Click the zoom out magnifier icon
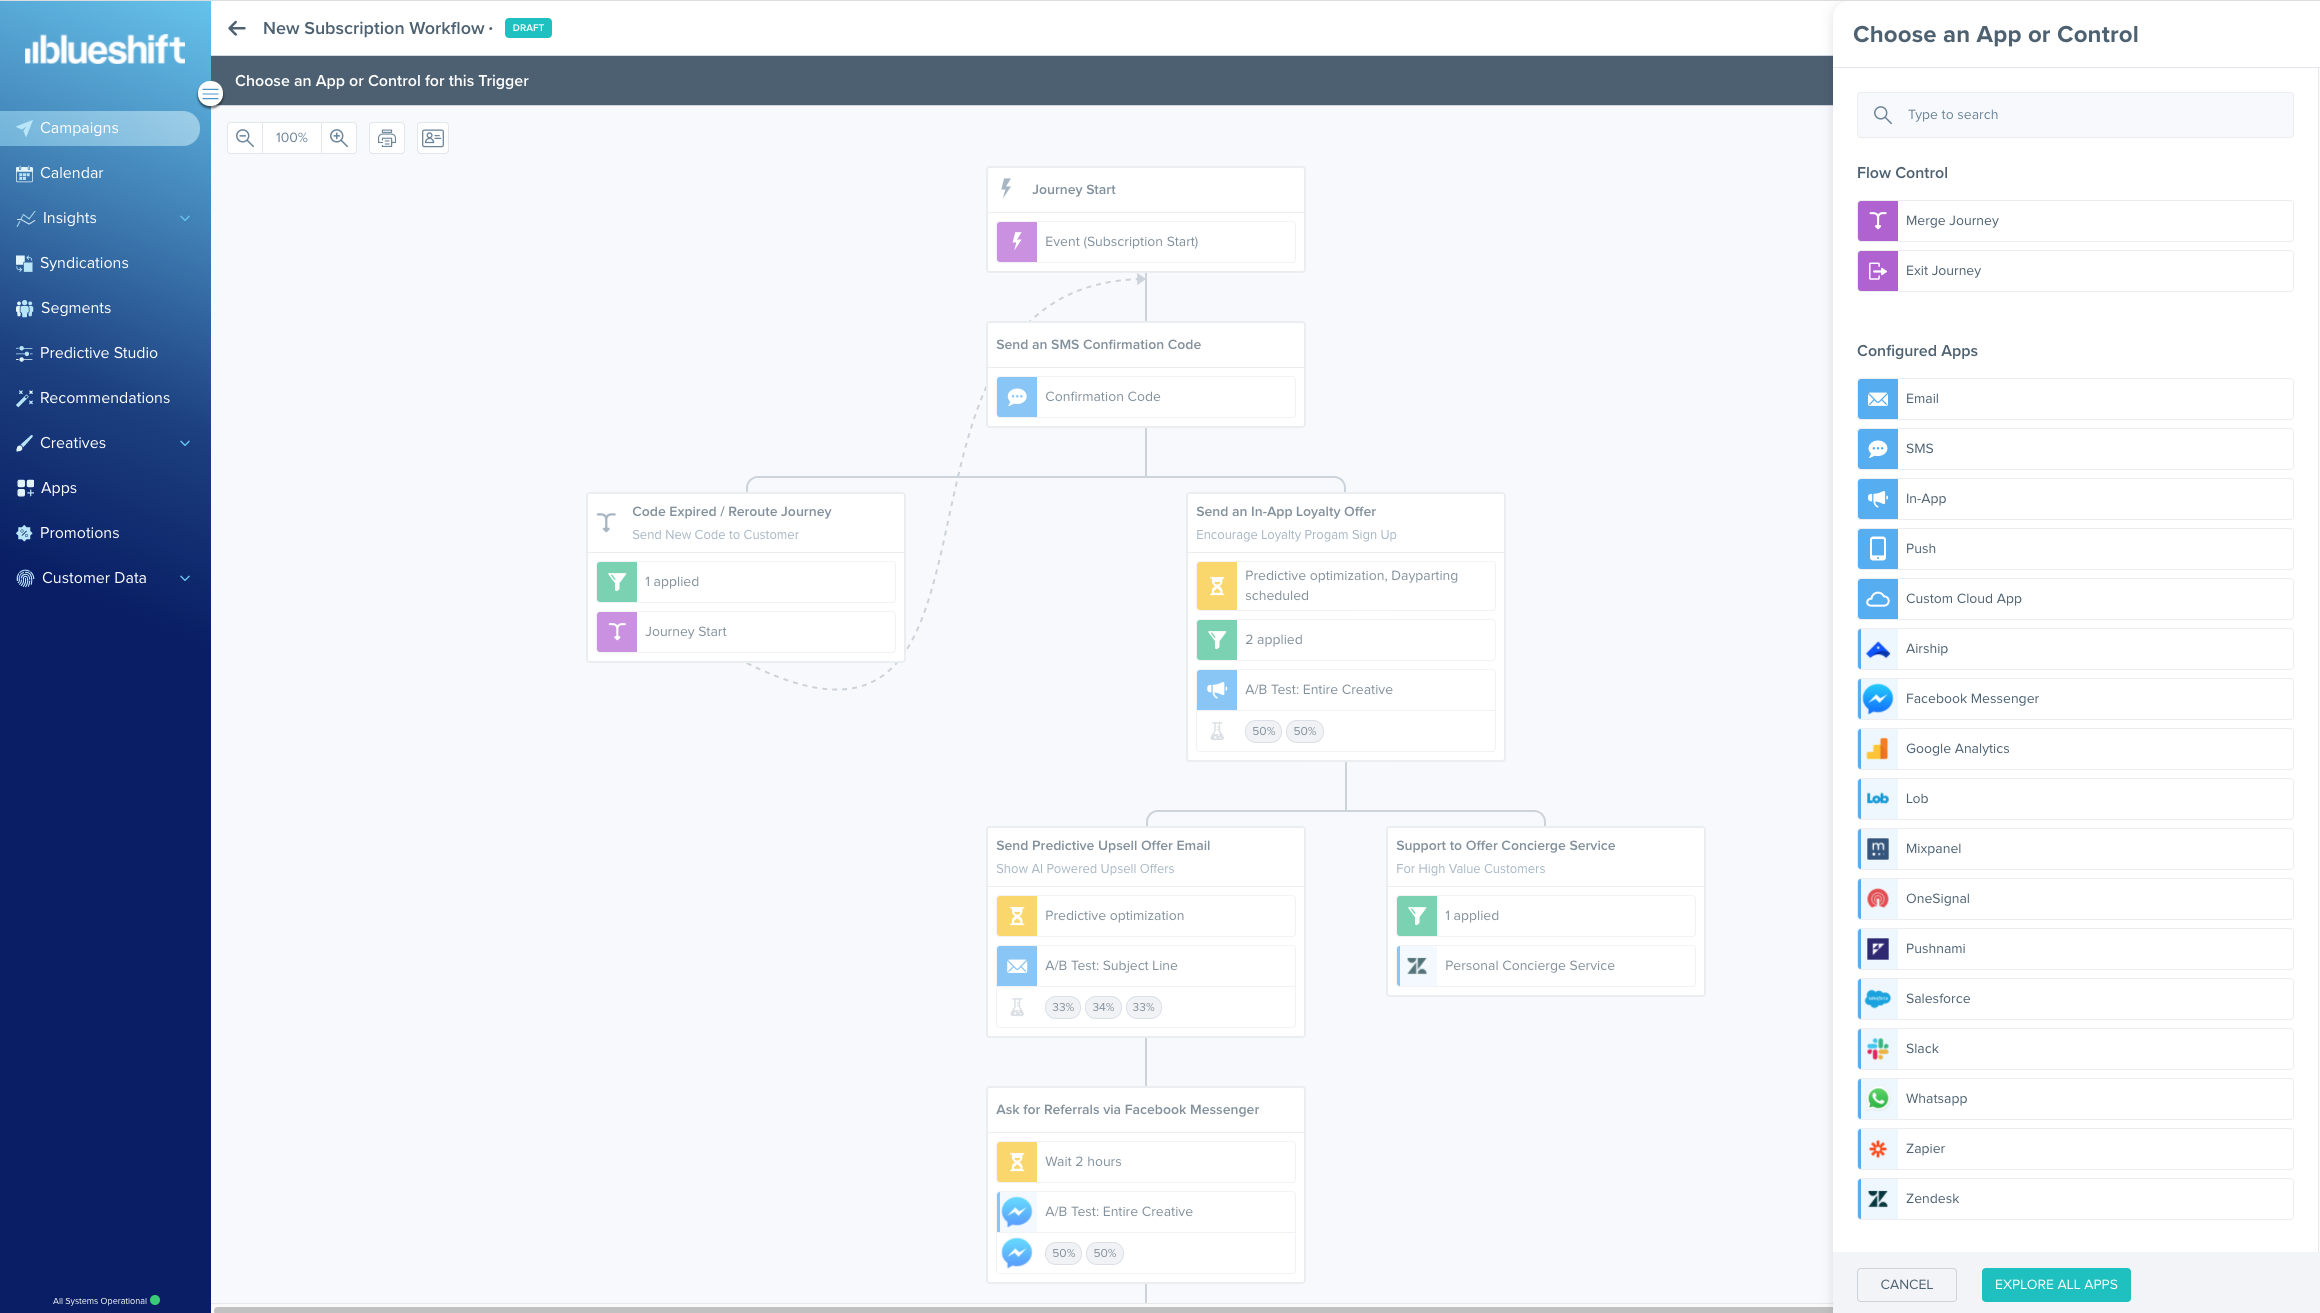 (x=245, y=138)
